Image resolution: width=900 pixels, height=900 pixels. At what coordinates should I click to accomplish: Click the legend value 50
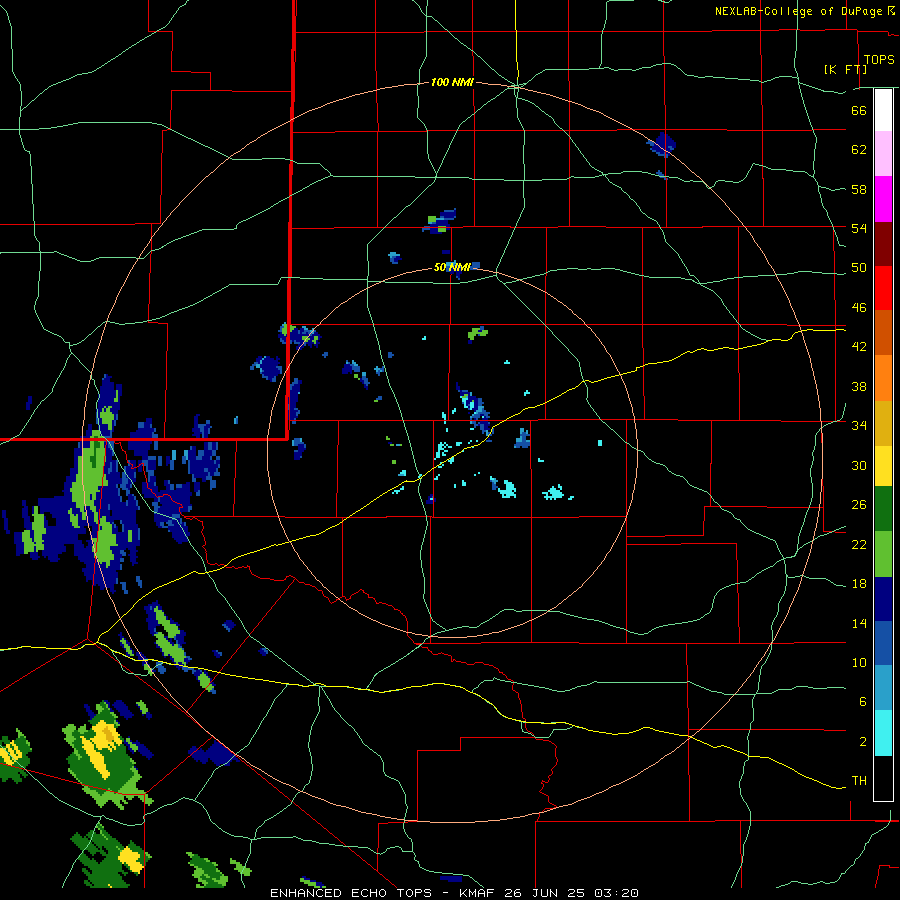859,268
